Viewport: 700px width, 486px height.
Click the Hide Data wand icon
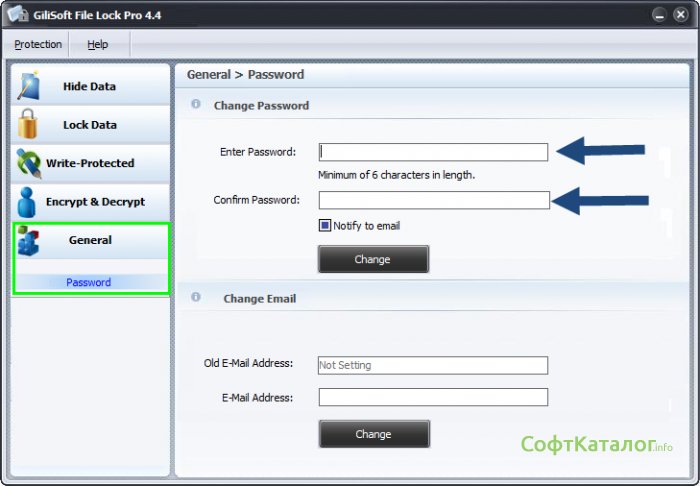click(28, 86)
